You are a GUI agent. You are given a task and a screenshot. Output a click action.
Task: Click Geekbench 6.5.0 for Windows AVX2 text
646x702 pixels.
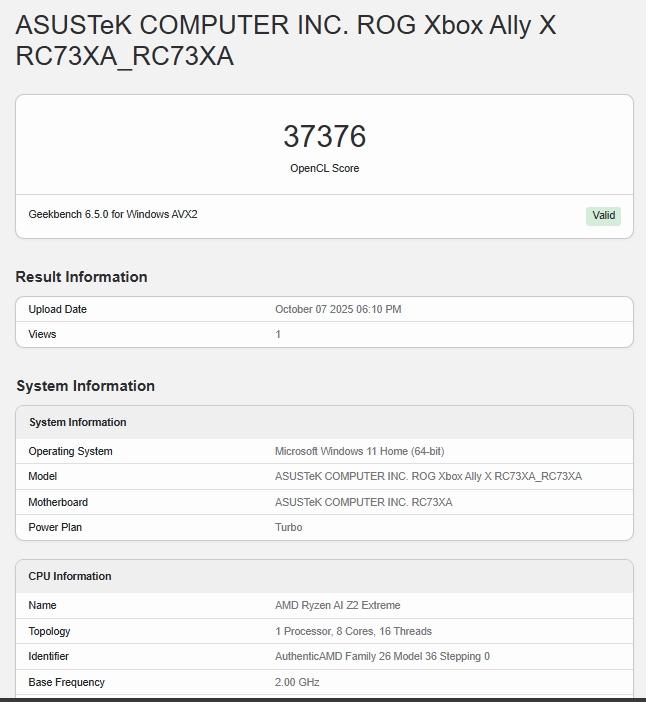click(113, 215)
